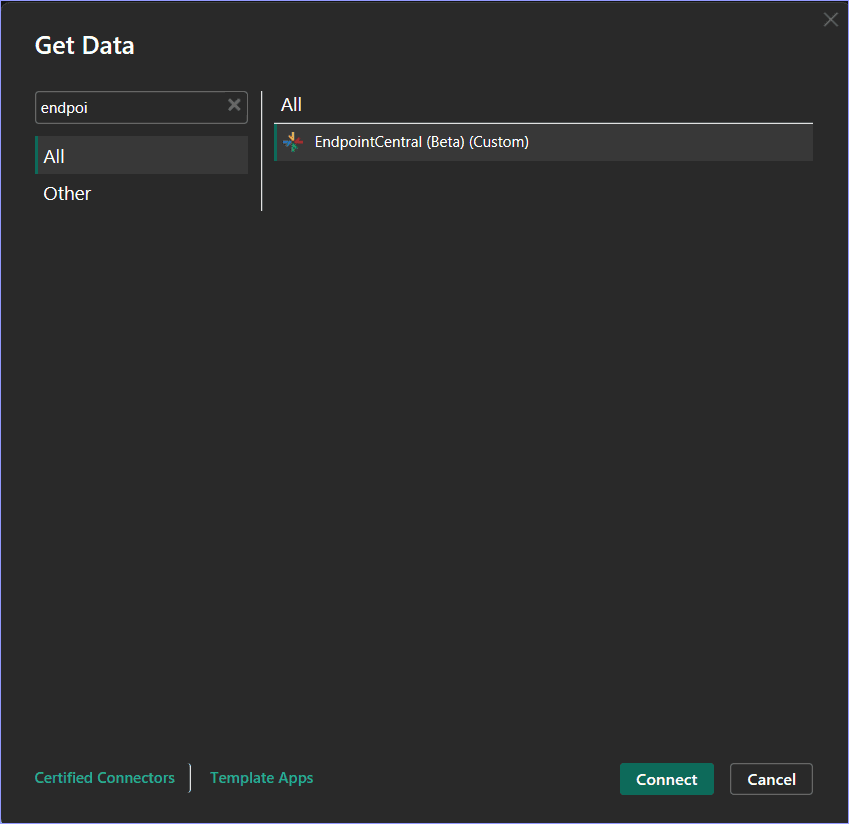The width and height of the screenshot is (849, 824).
Task: Confirm connector choice via Connect
Action: pos(666,779)
